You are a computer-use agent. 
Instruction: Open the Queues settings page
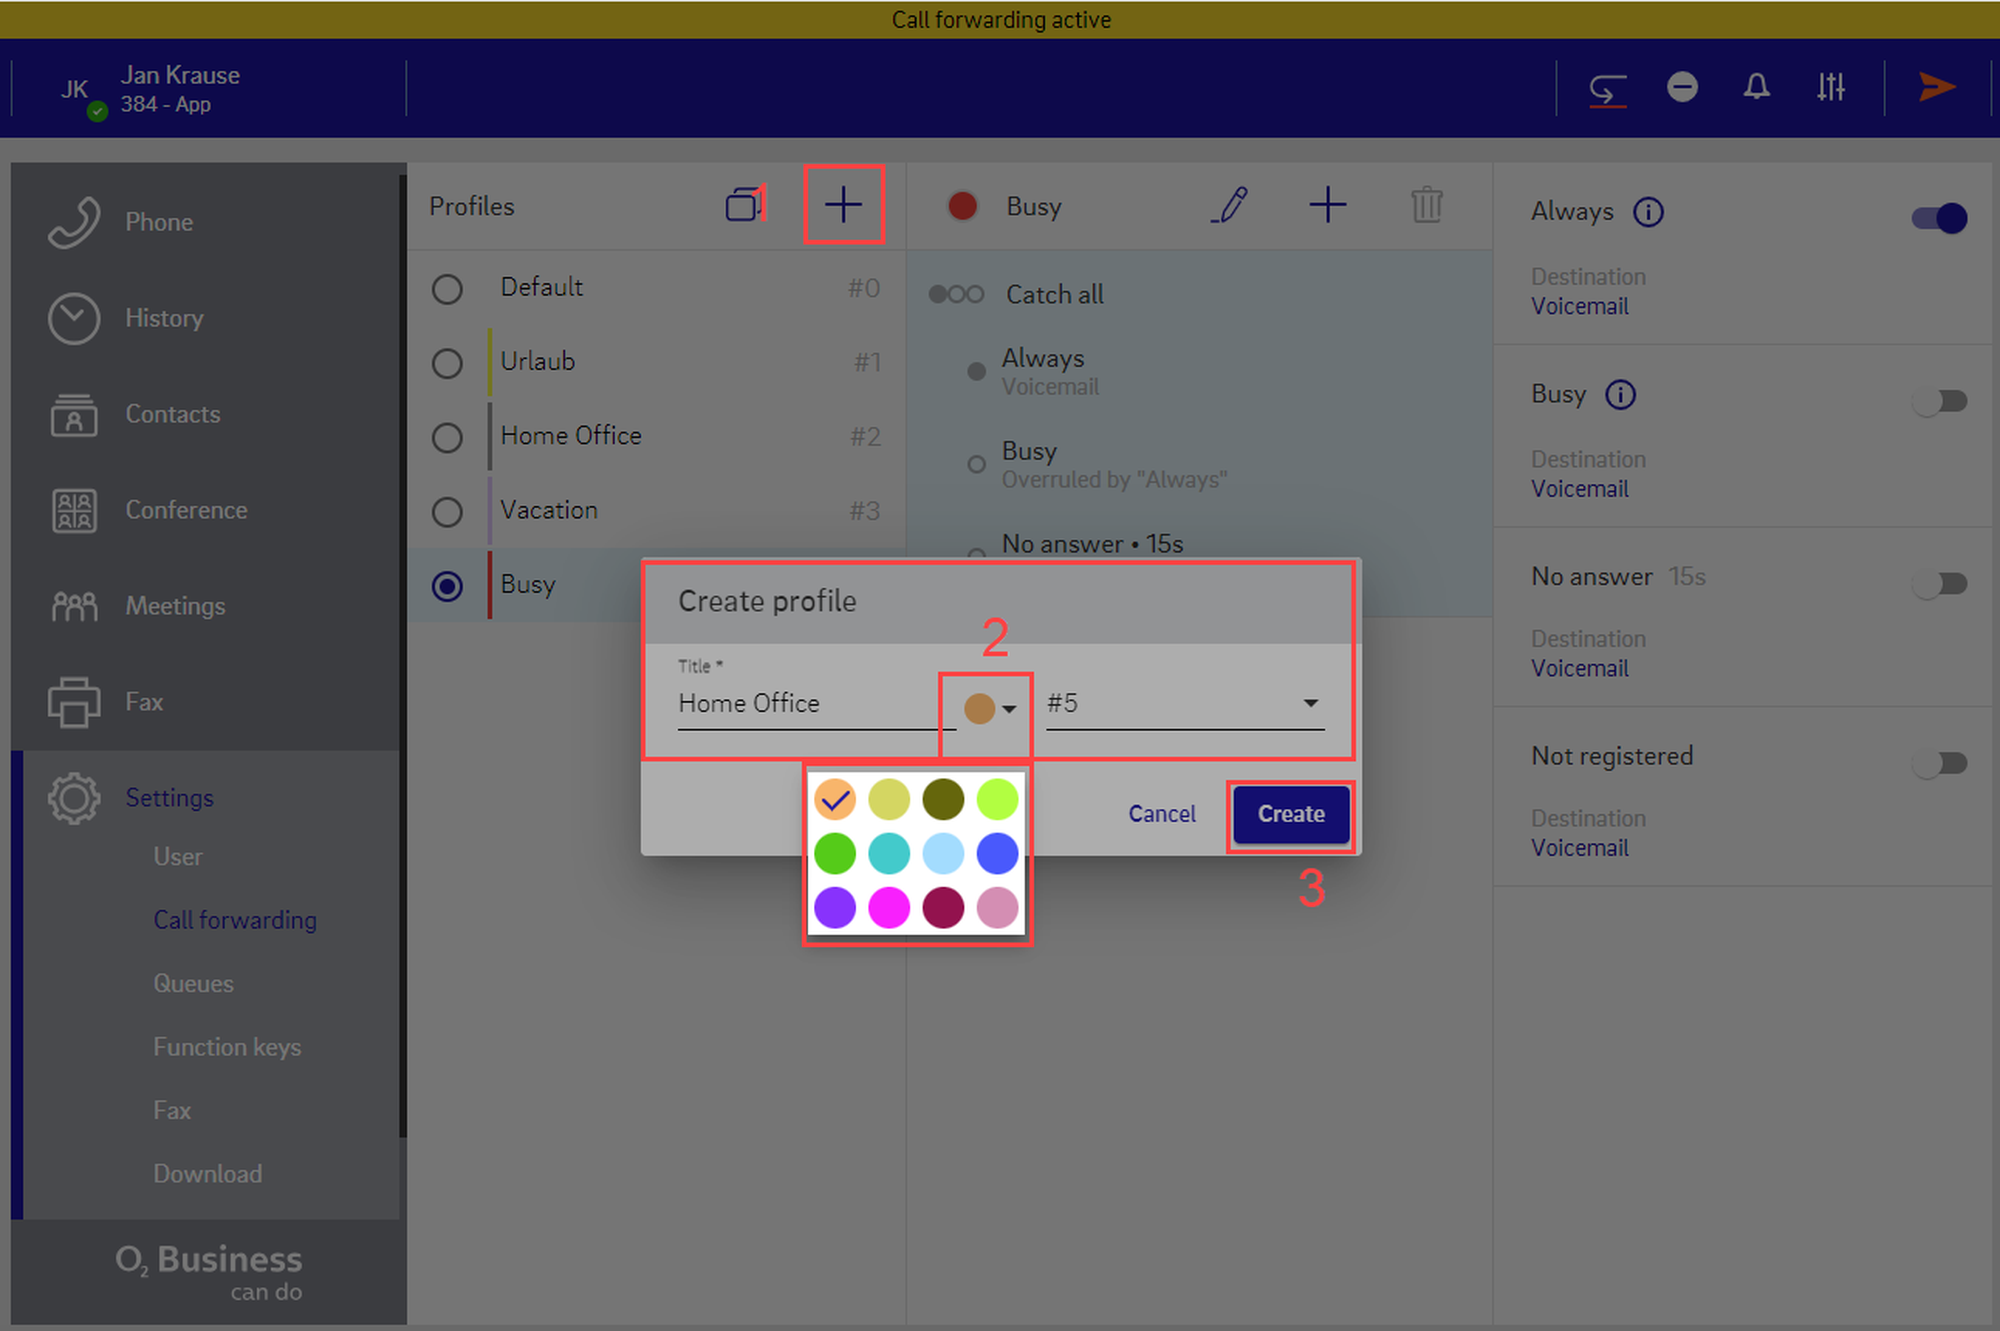(x=193, y=983)
